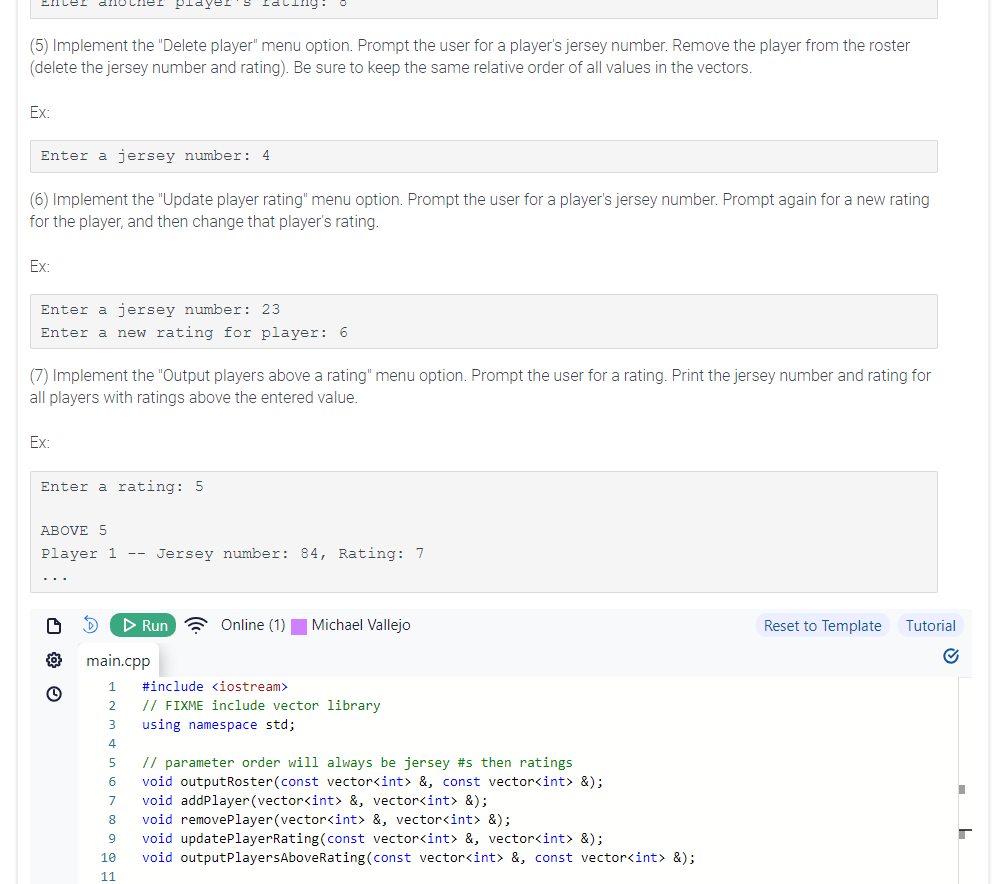Select the main.cpp tab
The image size is (995, 884).
pyautogui.click(x=118, y=660)
